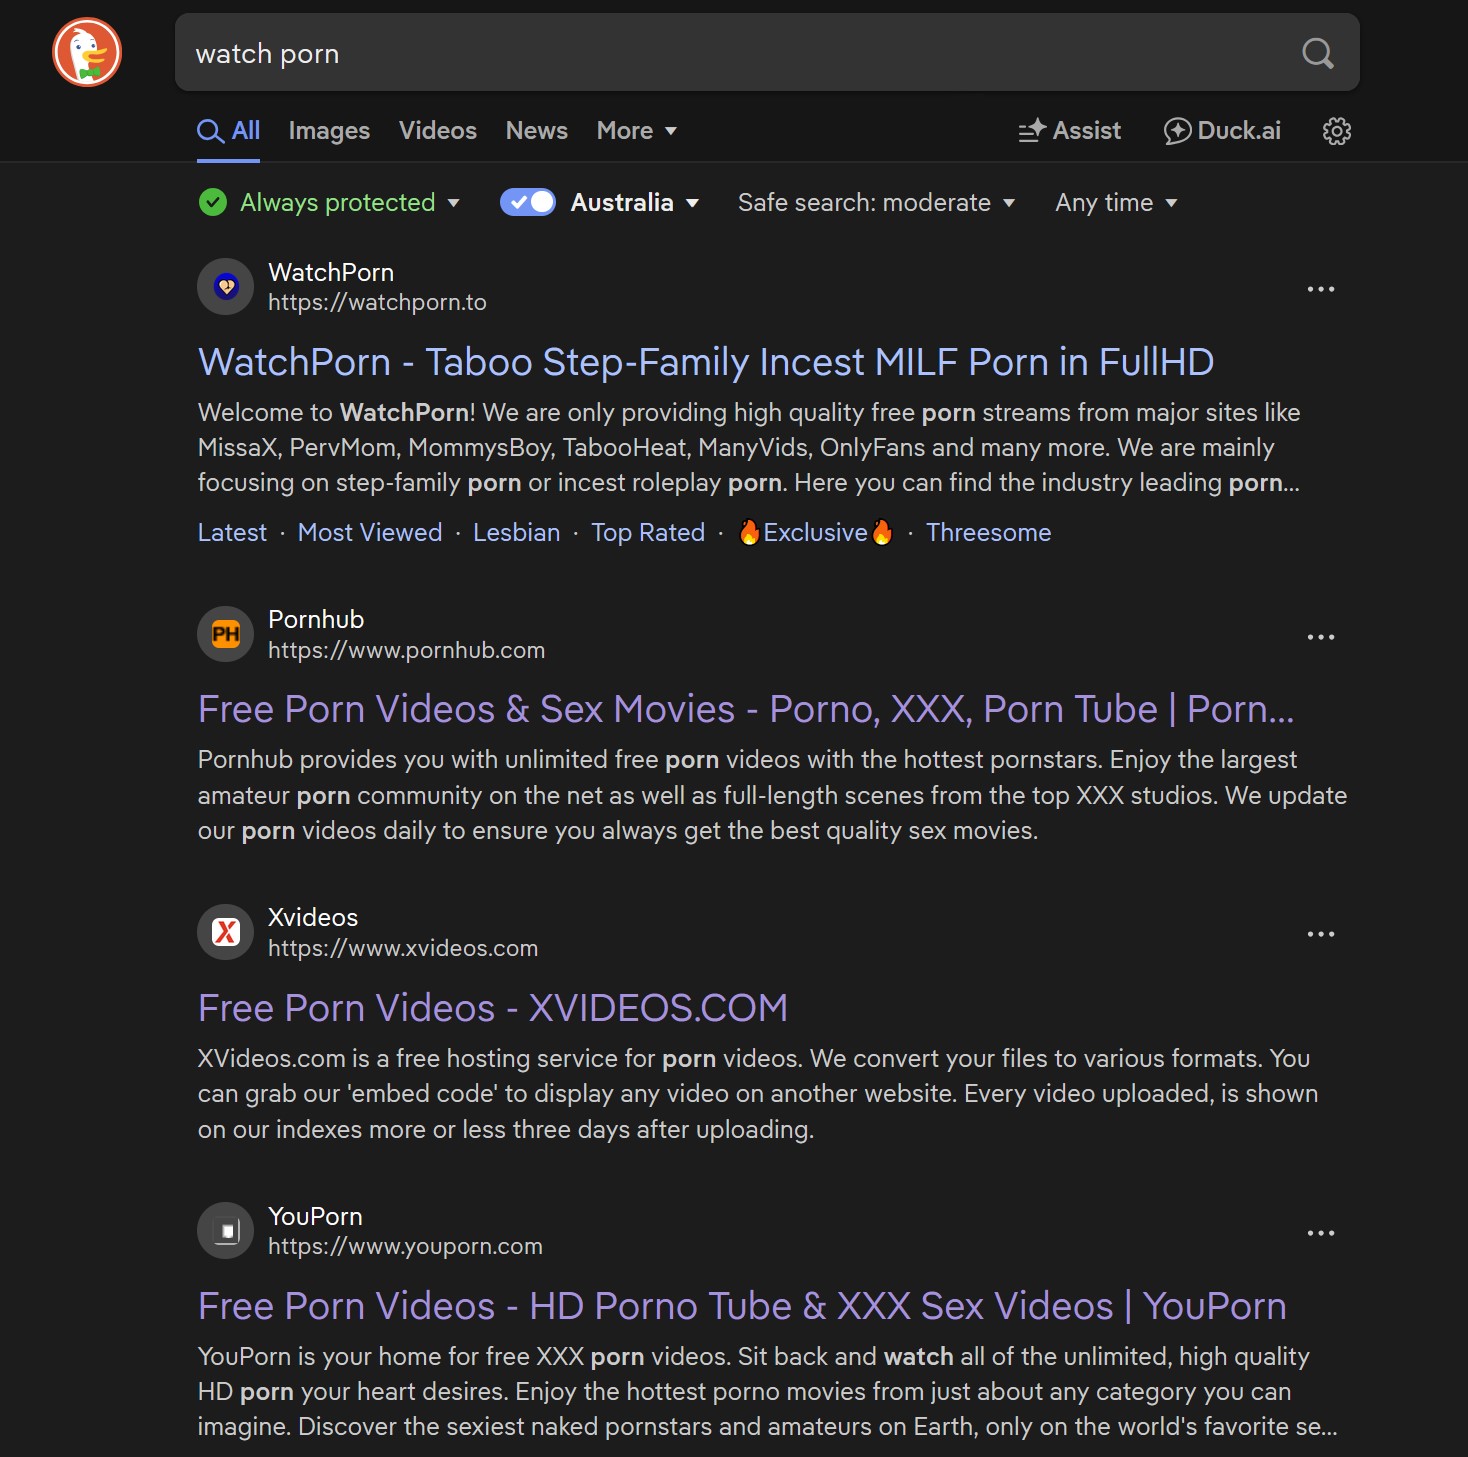This screenshot has height=1457, width=1468.
Task: Click the Assist sparkle icon
Action: click(1032, 131)
